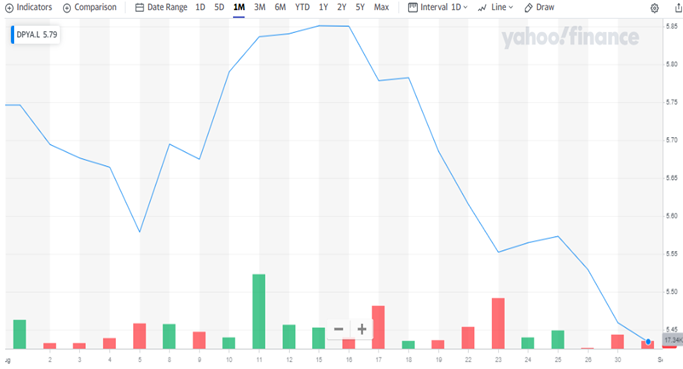Open chart settings gear icon
Image resolution: width=683 pixels, height=369 pixels.
click(654, 8)
